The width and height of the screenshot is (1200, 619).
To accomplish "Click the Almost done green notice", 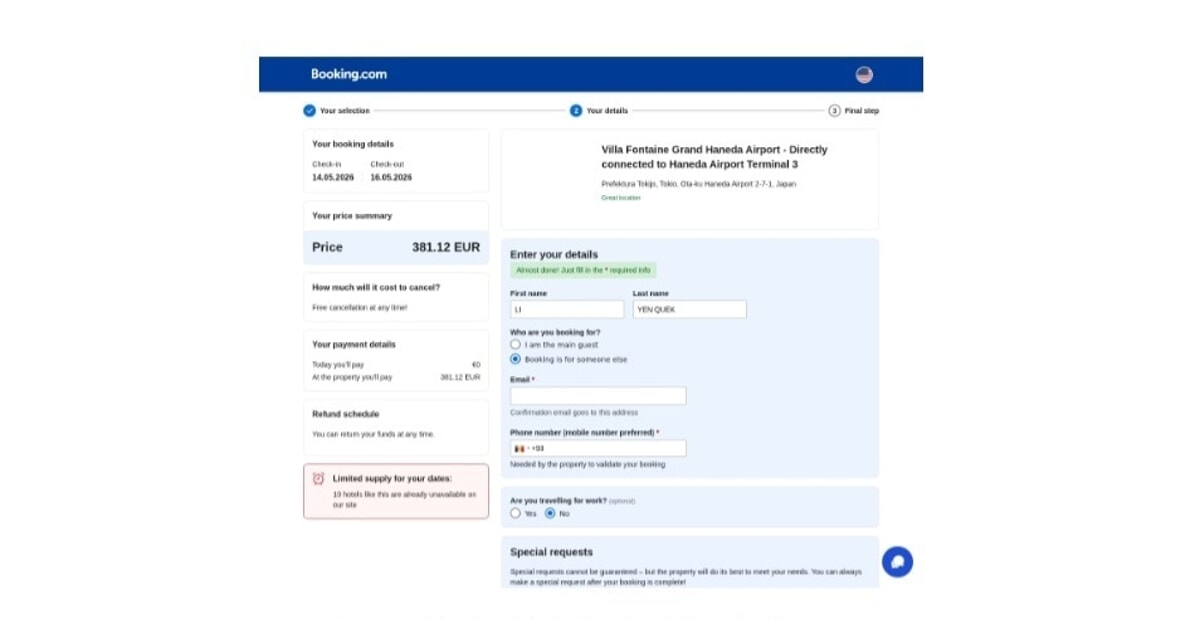I will tap(583, 270).
